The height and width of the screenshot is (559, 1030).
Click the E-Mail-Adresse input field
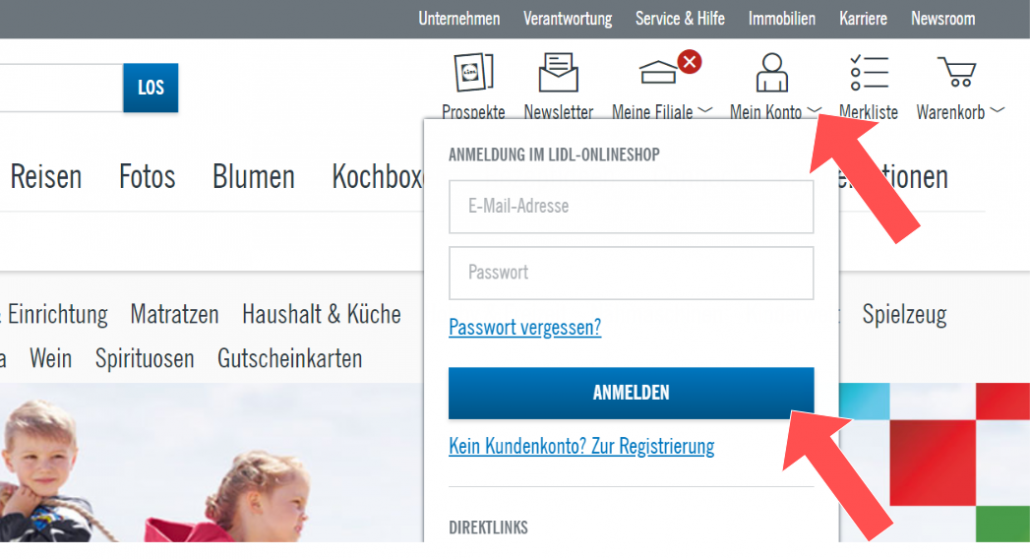pos(631,207)
